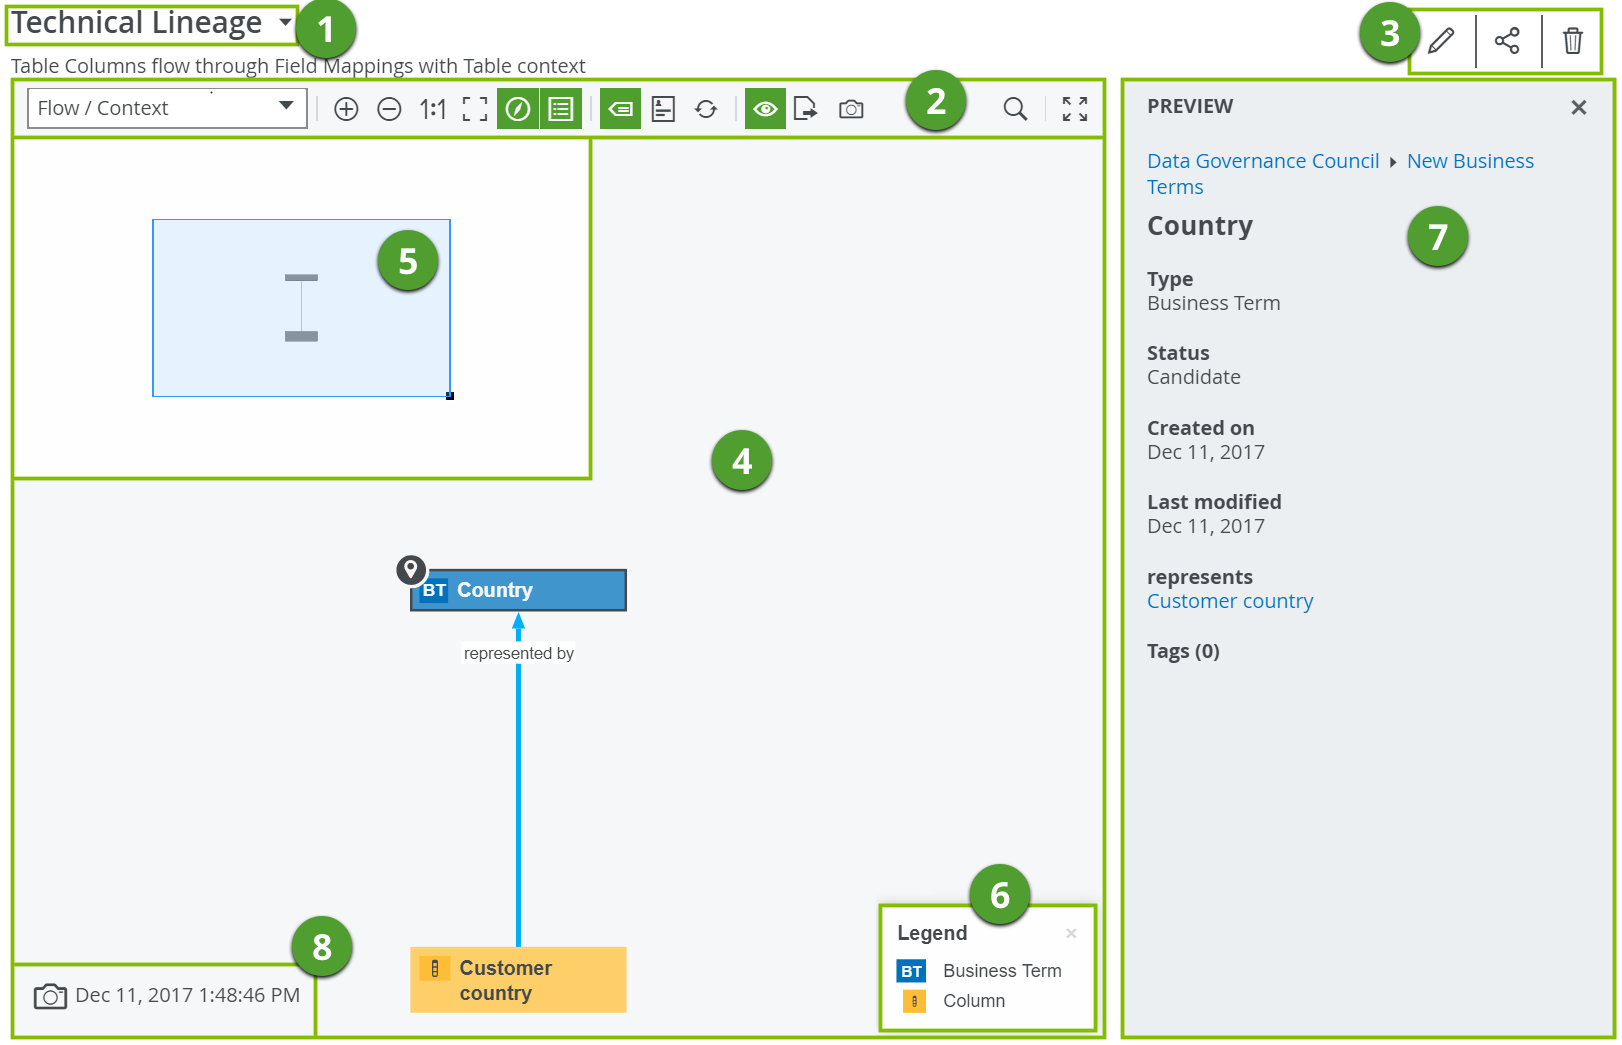The image size is (1622, 1045).
Task: Open Data Governance Council breadcrumb link
Action: 1262,161
